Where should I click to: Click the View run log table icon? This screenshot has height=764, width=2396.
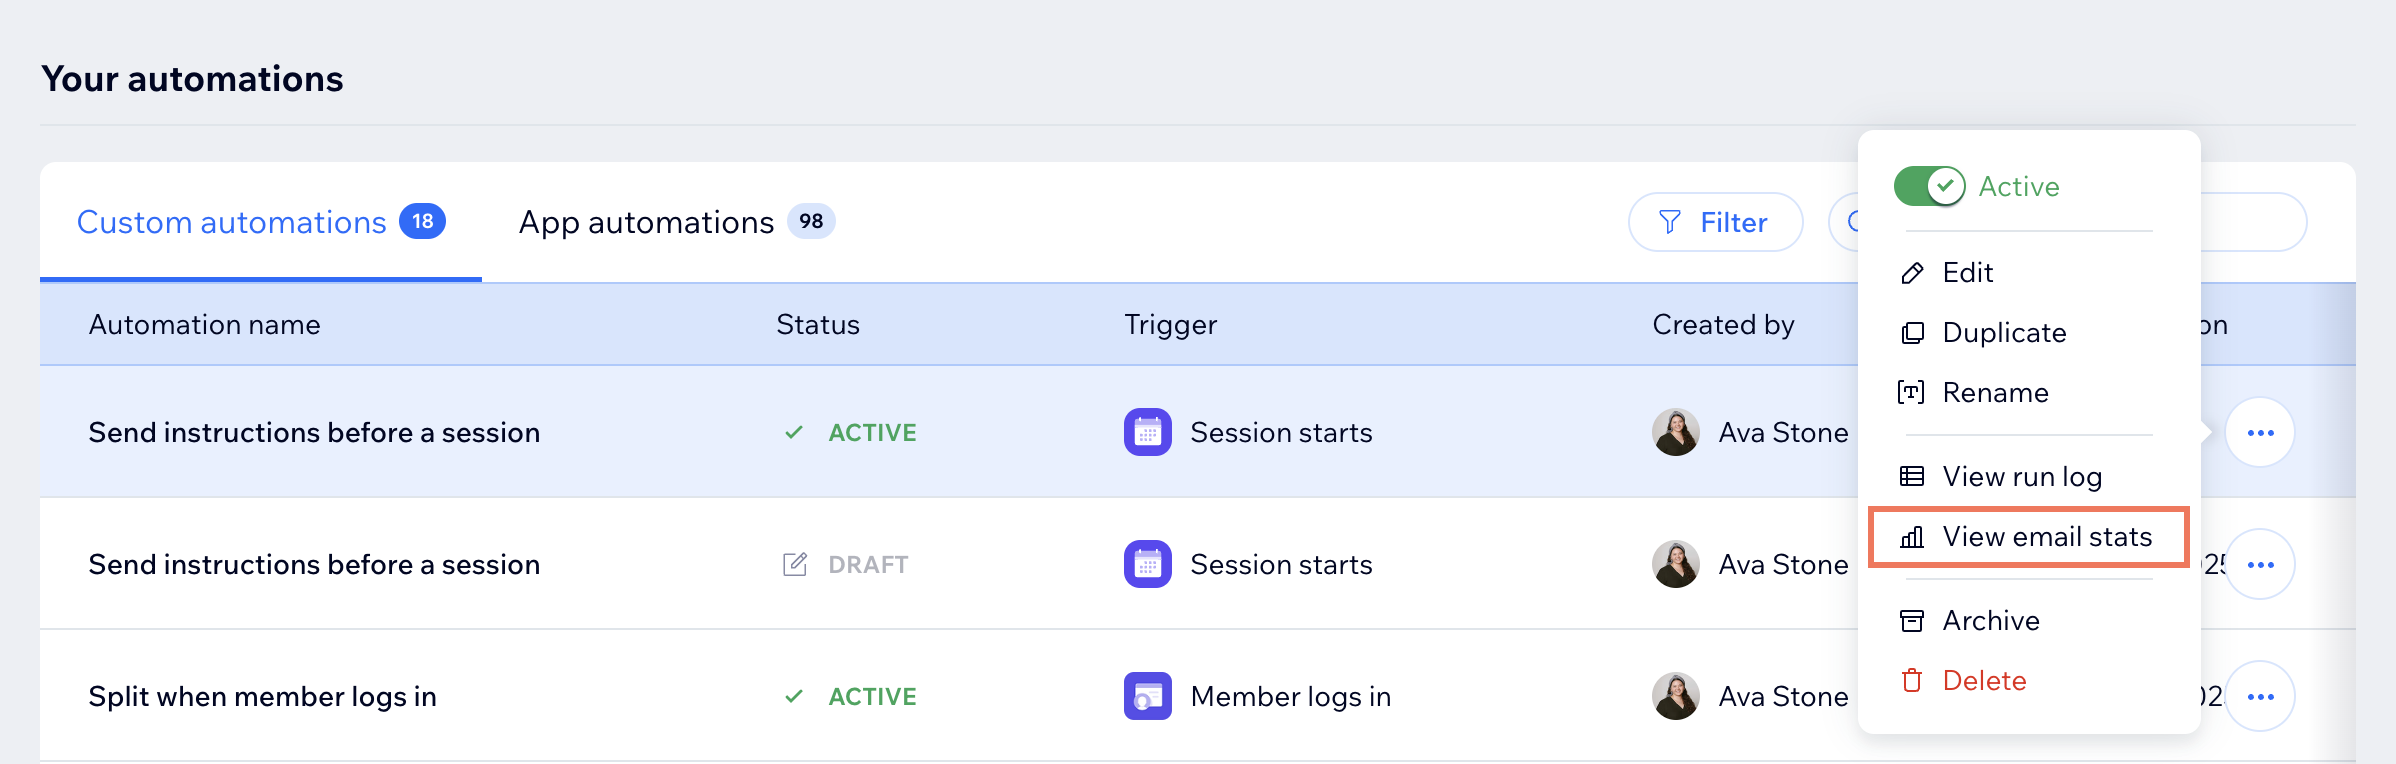[x=1911, y=477]
